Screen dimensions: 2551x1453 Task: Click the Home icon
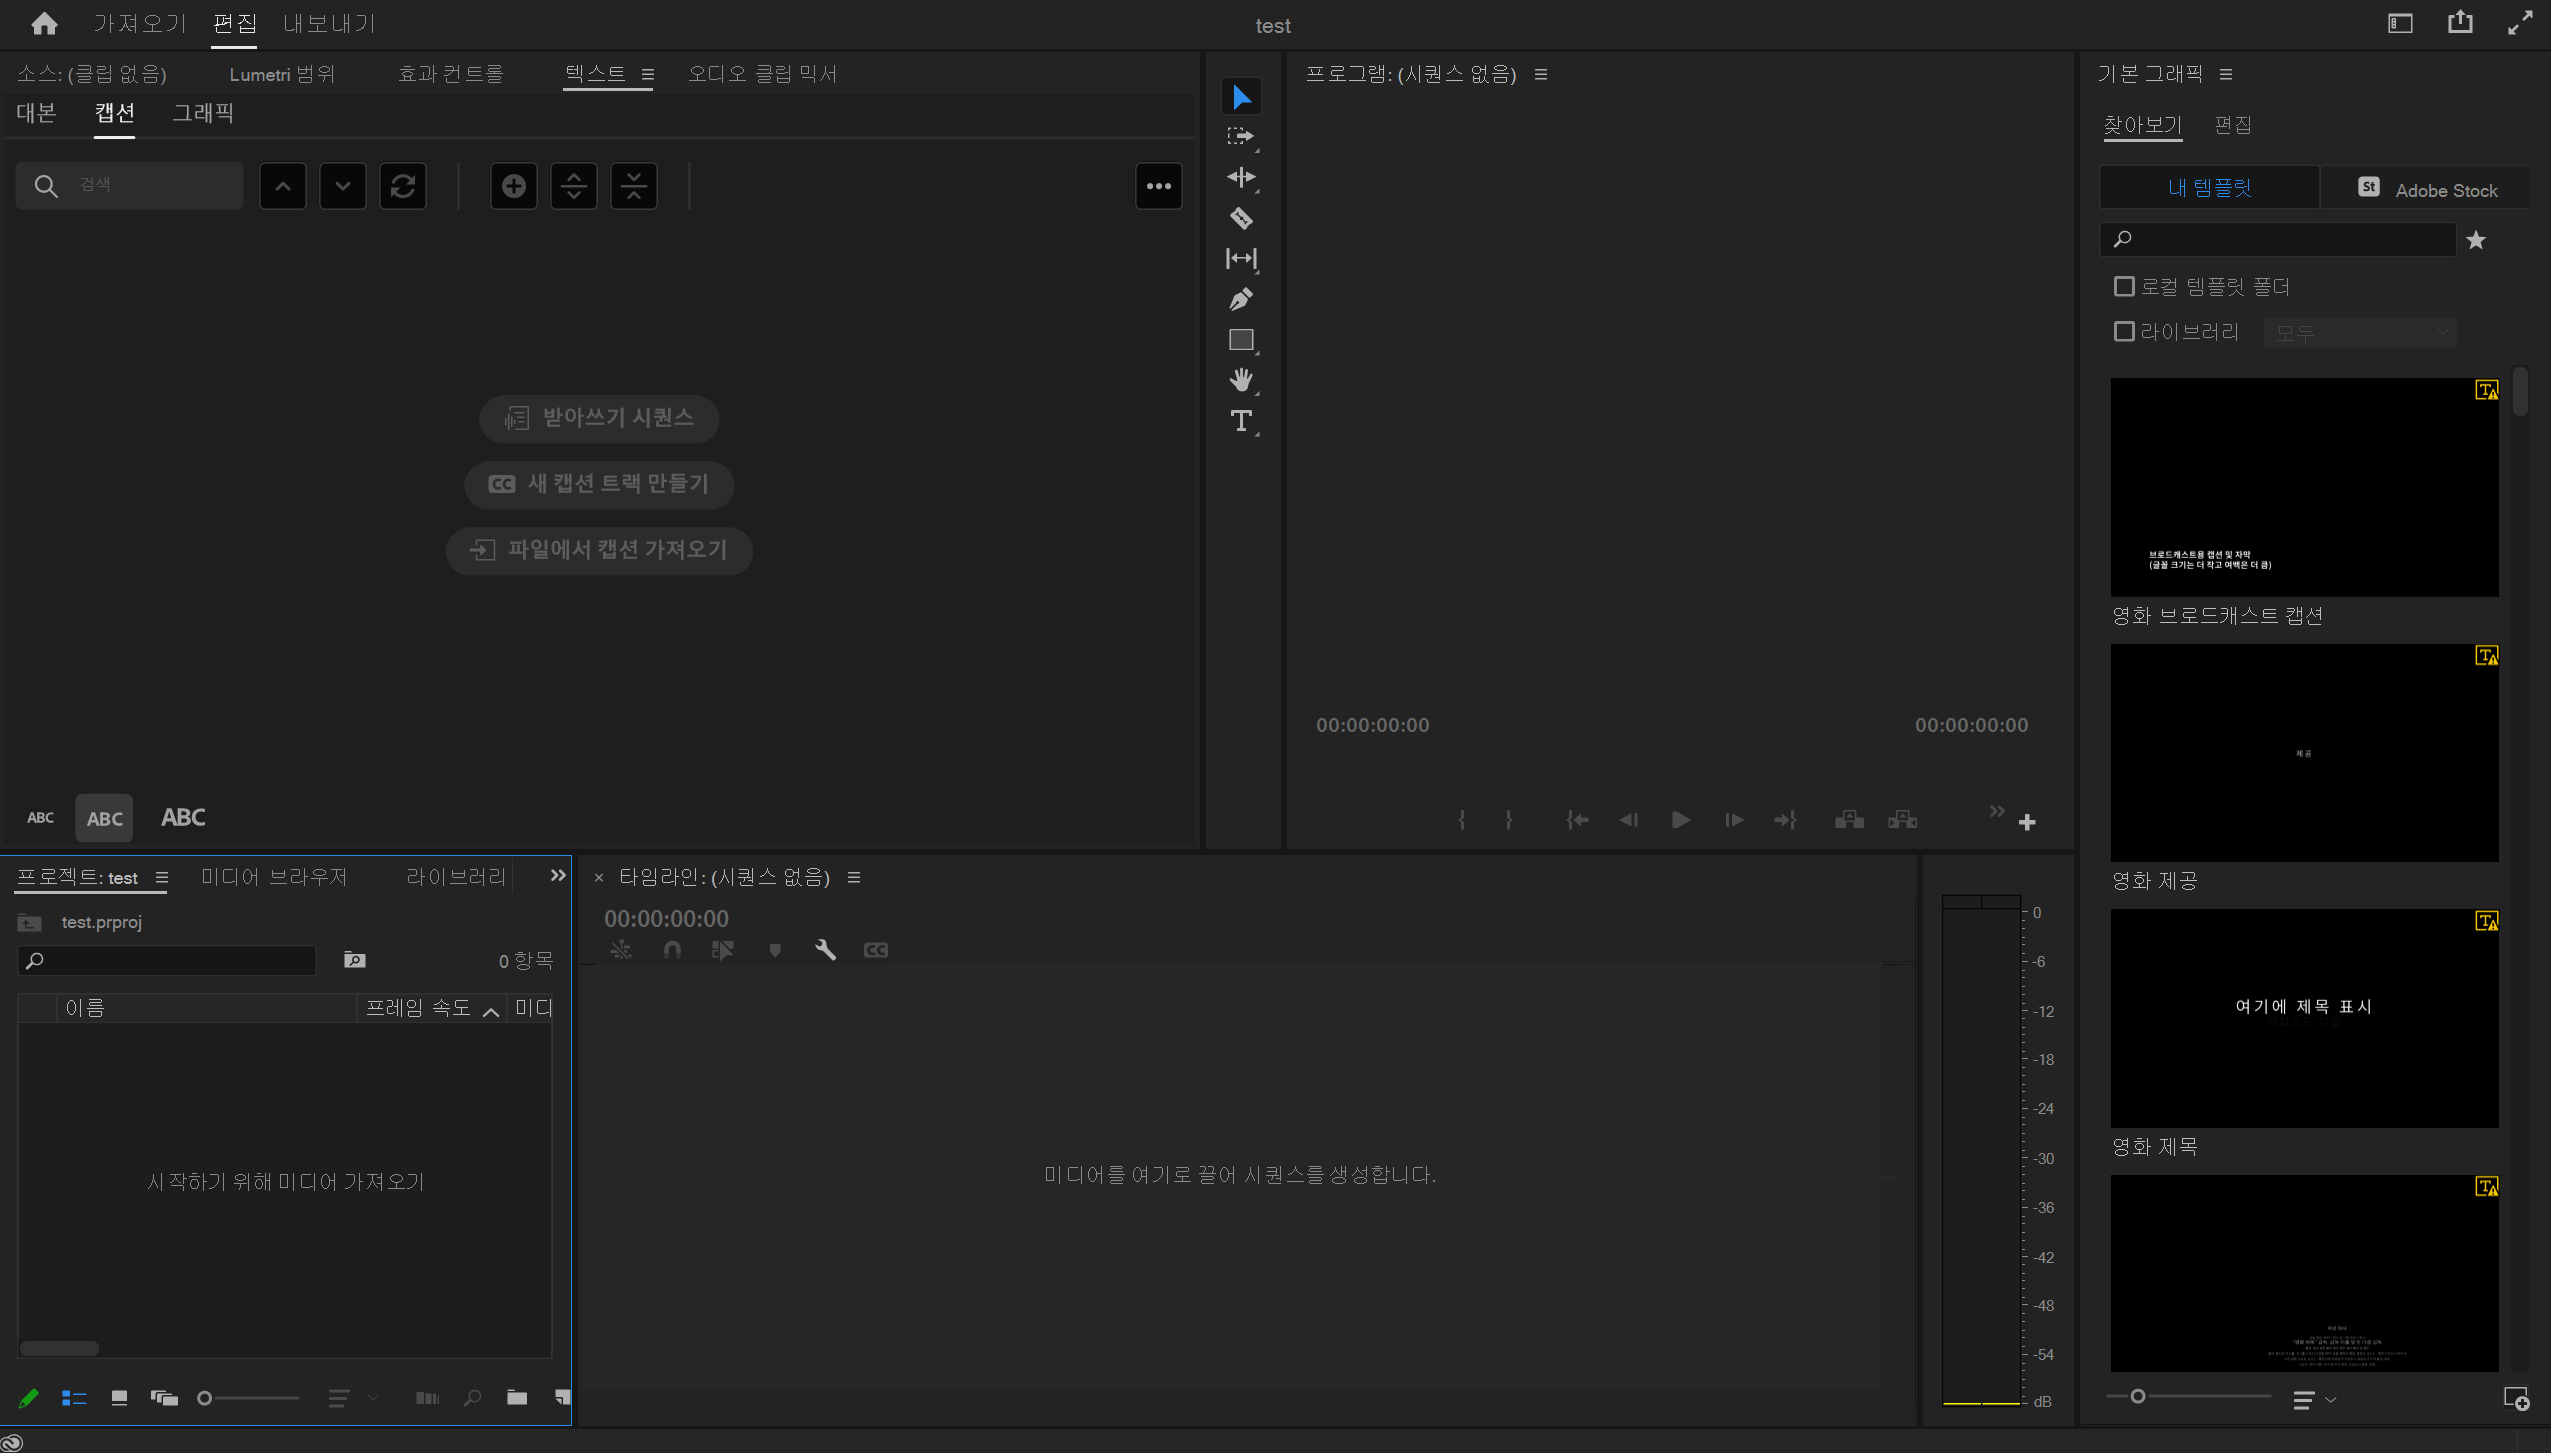(x=44, y=24)
